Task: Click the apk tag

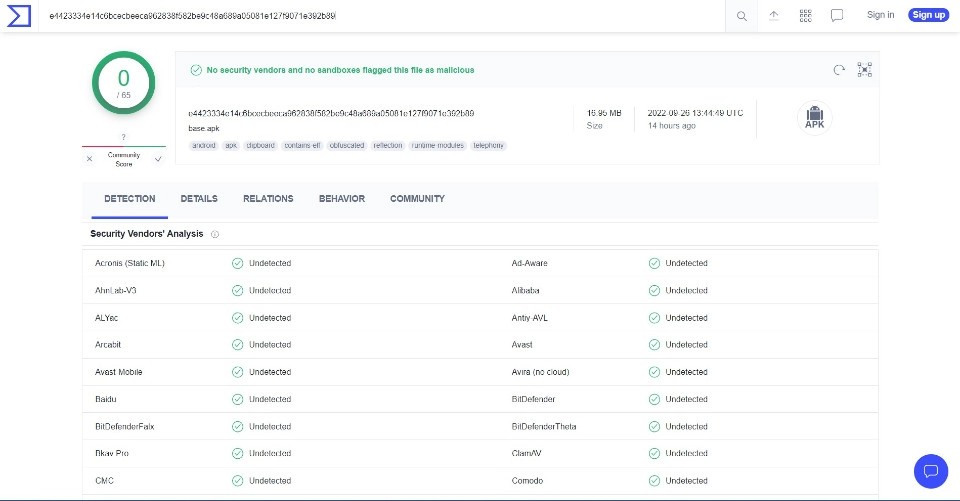Action: tap(231, 146)
